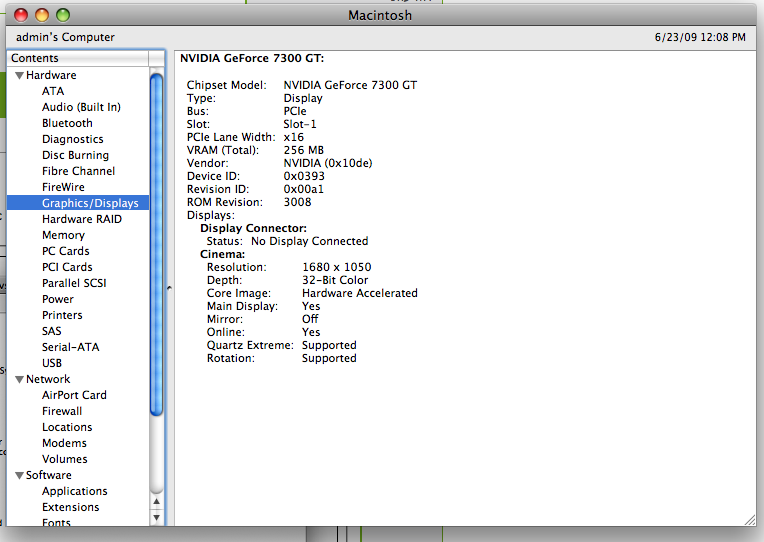
Task: Collapse the Hardware disclosure triangle
Action: coord(19,76)
